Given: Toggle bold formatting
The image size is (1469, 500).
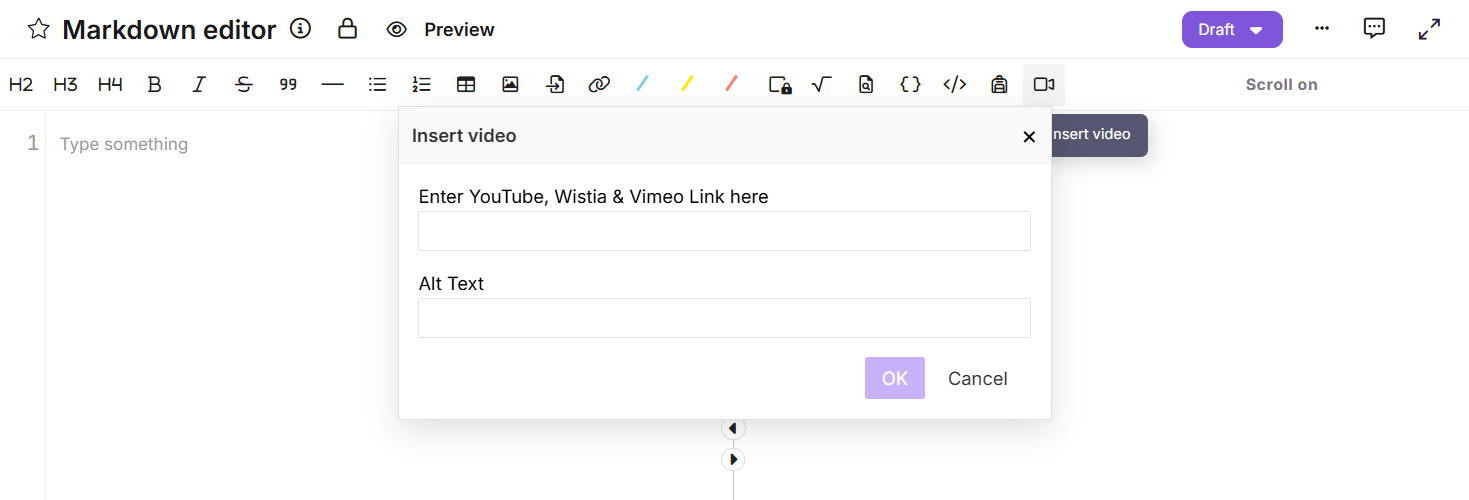Looking at the screenshot, I should tap(154, 85).
